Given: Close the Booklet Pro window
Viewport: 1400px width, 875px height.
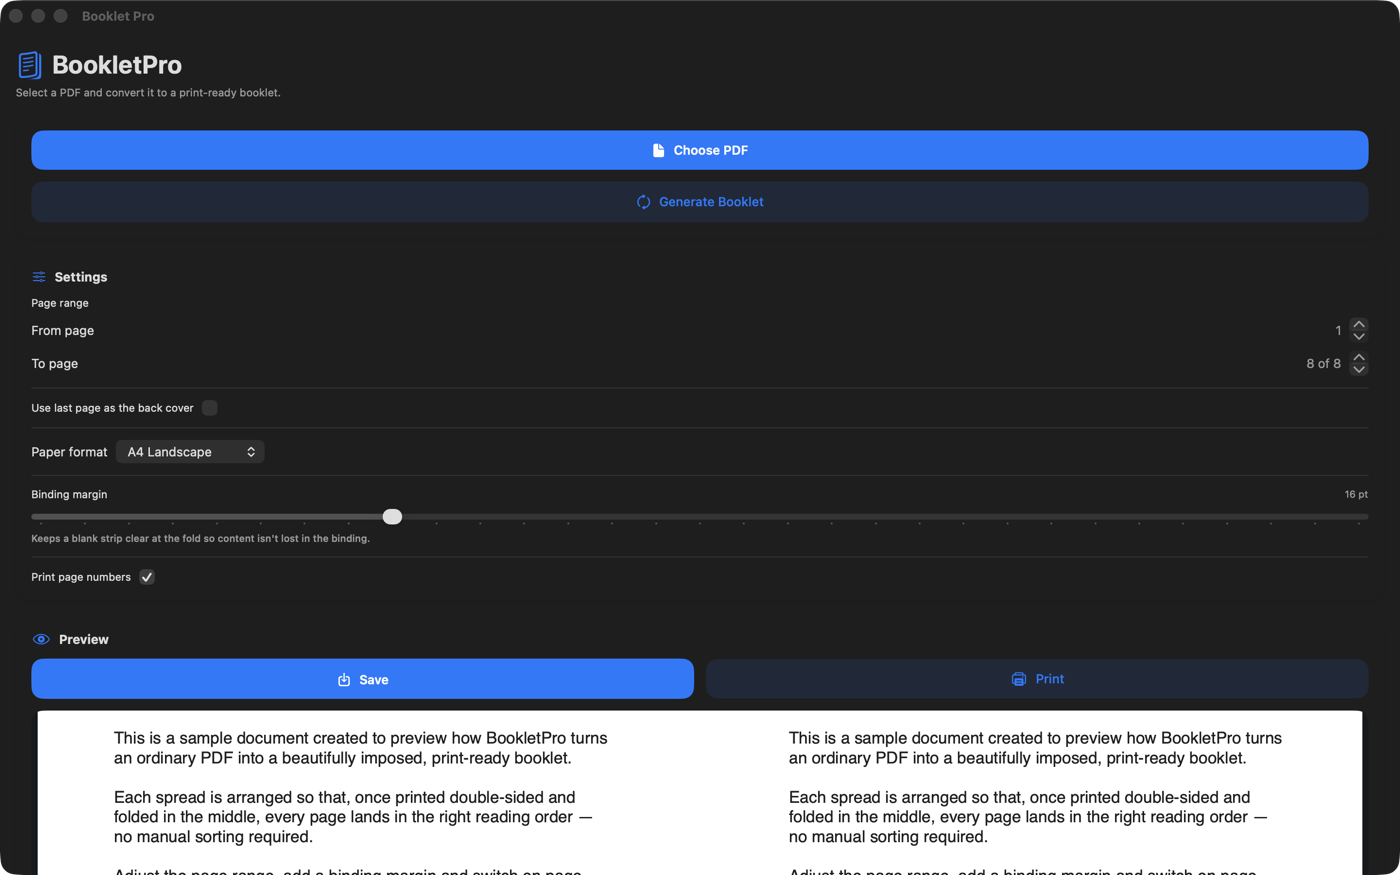Looking at the screenshot, I should click(16, 16).
